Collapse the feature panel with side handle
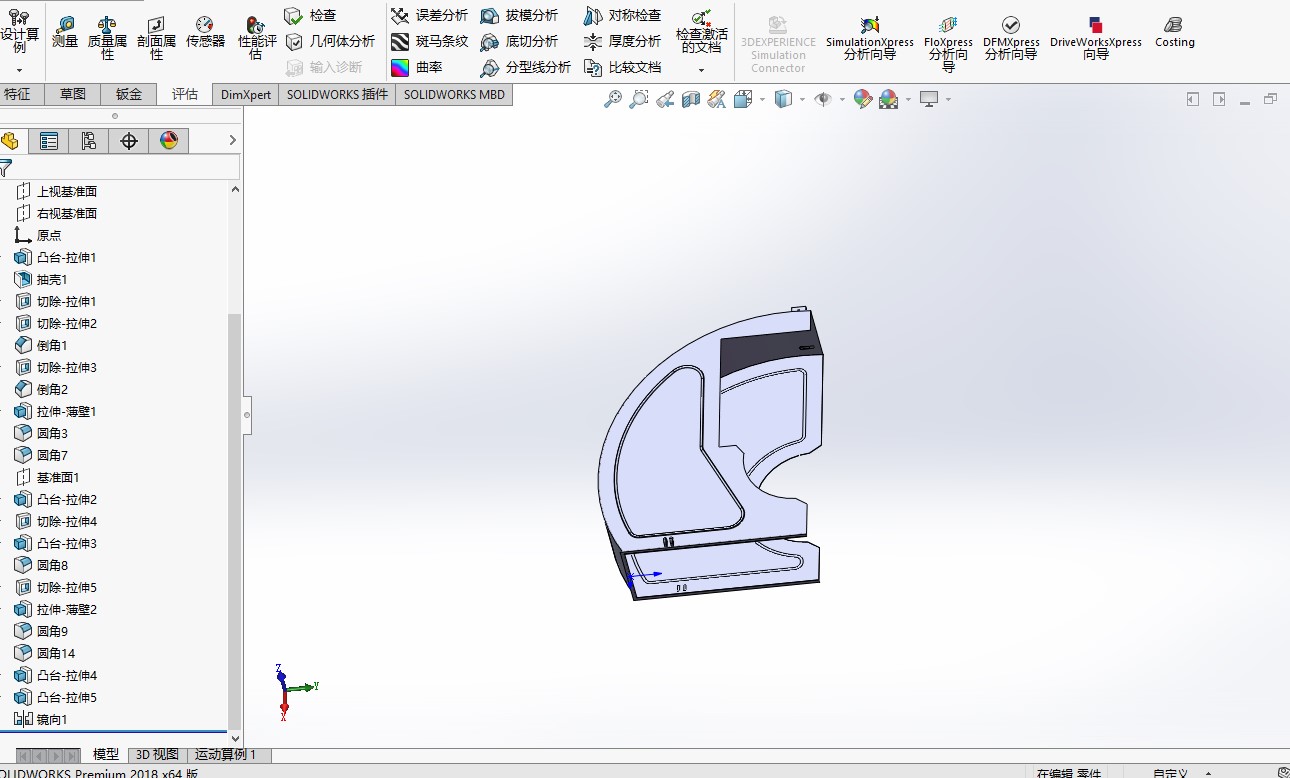The width and height of the screenshot is (1290, 778). point(247,414)
